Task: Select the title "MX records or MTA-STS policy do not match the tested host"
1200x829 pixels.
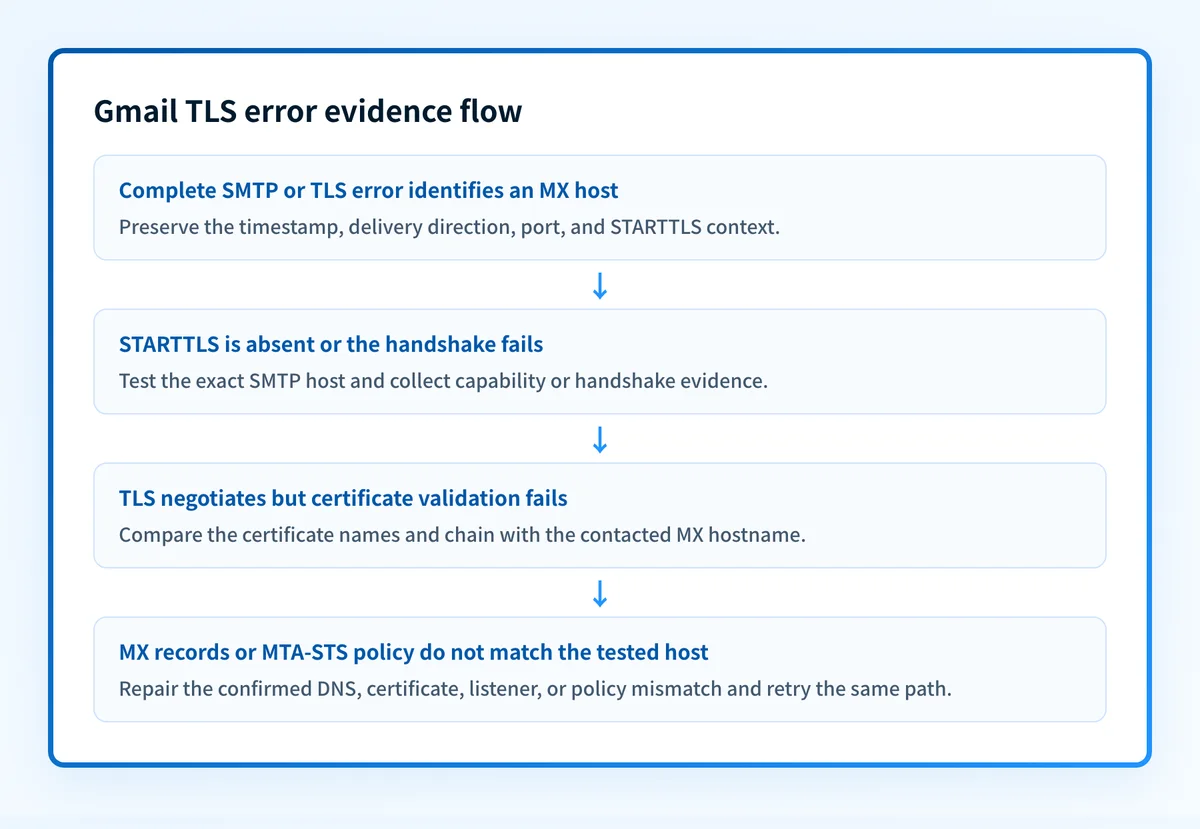Action: tap(414, 652)
